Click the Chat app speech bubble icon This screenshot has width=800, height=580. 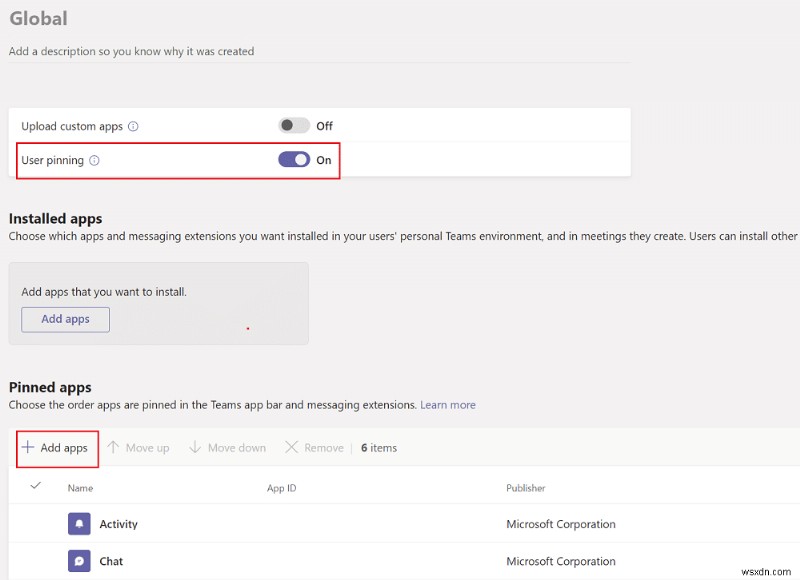click(x=79, y=561)
